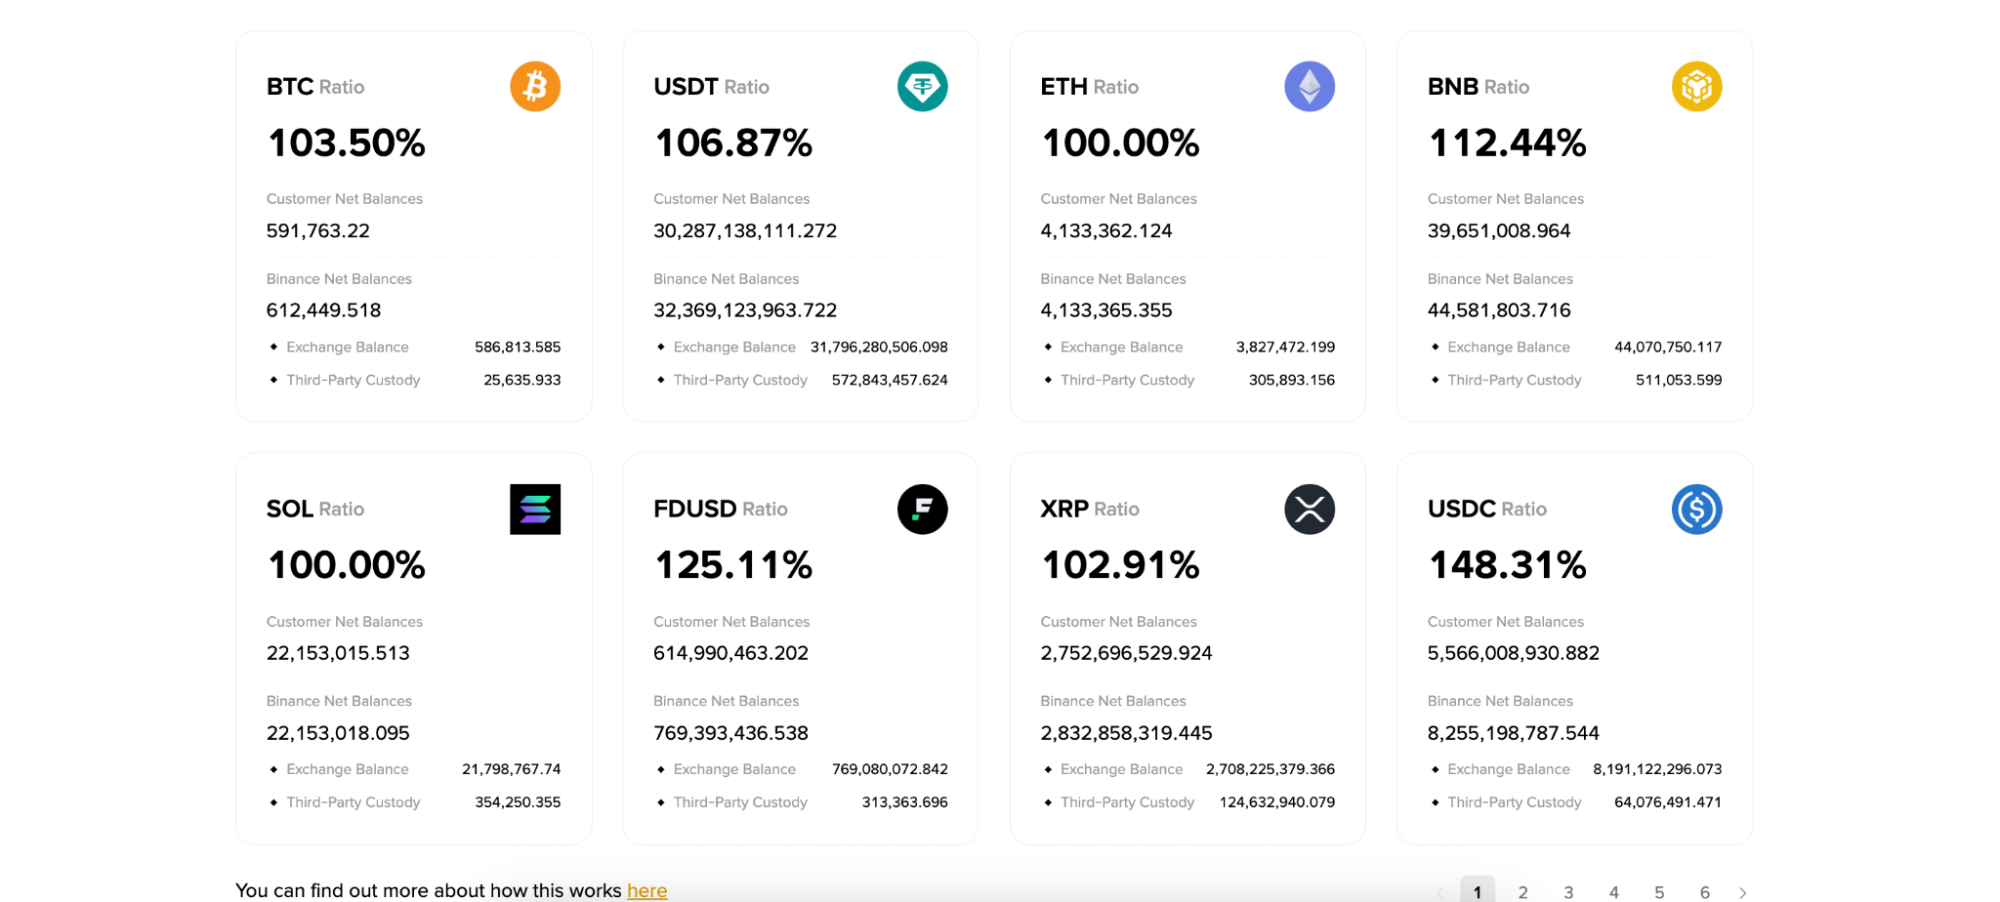
Task: Click the XRP Exchange Balance row
Action: [x=1188, y=769]
